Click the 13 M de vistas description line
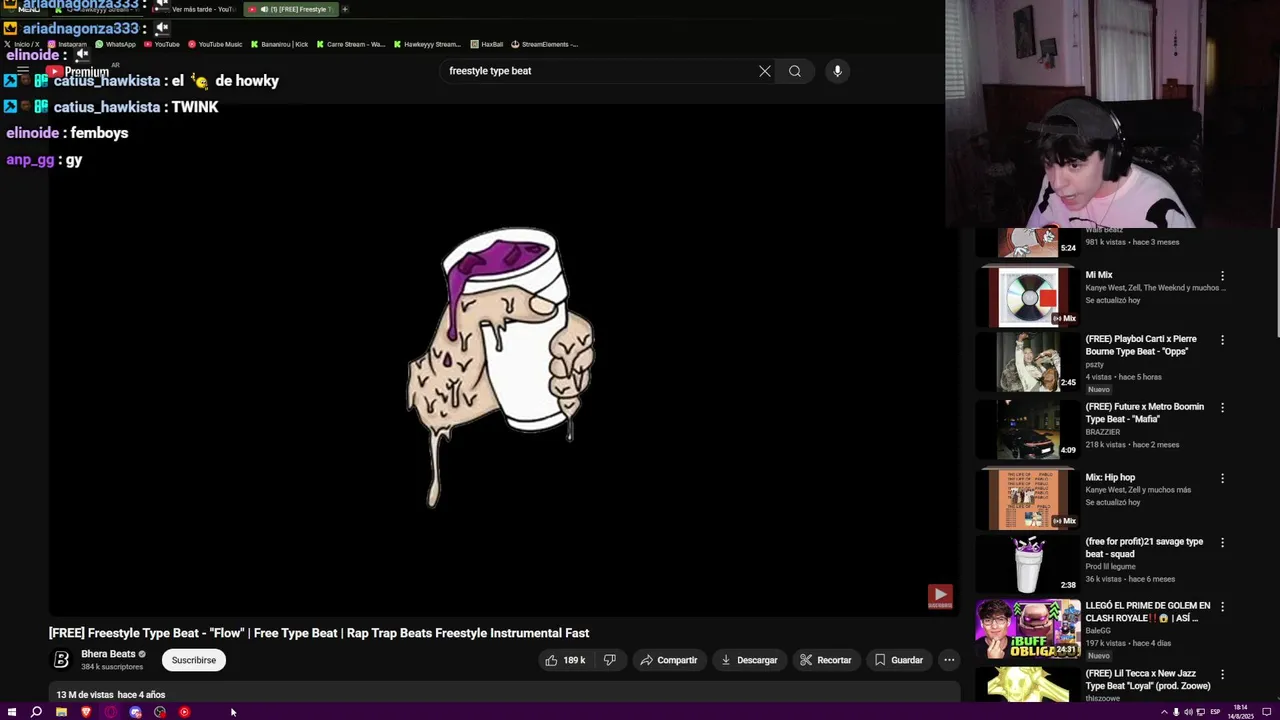This screenshot has height=720, width=1280. (x=111, y=695)
